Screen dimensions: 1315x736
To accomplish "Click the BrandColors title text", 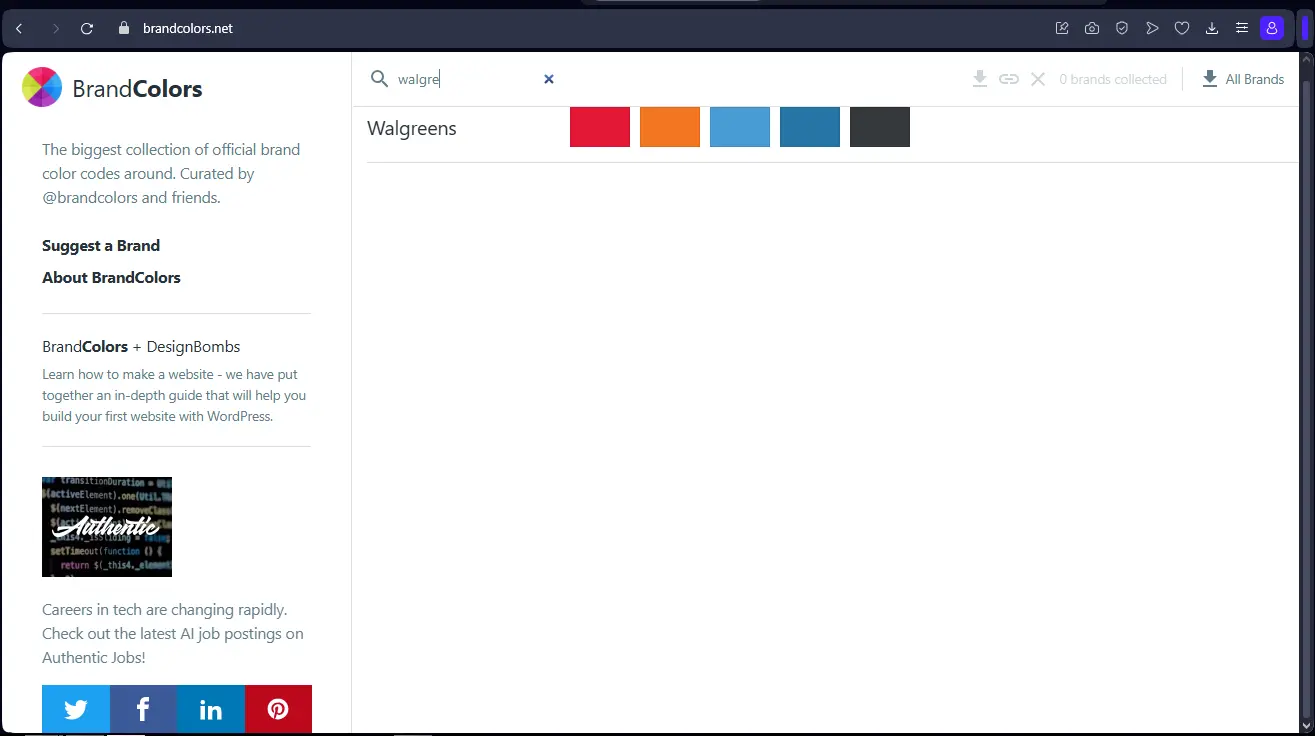I will [x=137, y=89].
